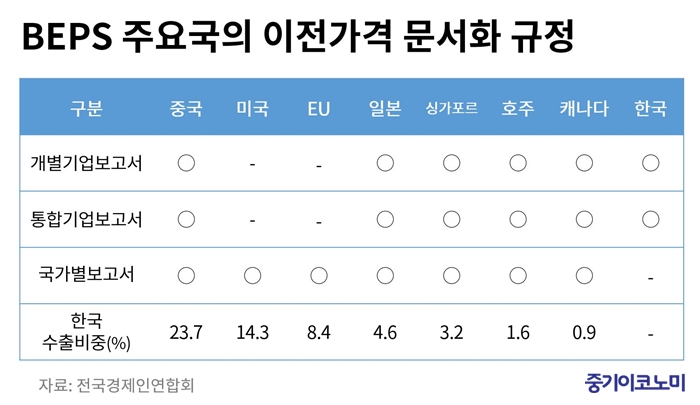Click the circle for 한국 개별기업보고서
Image resolution: width=700 pixels, height=405 pixels.
point(650,163)
